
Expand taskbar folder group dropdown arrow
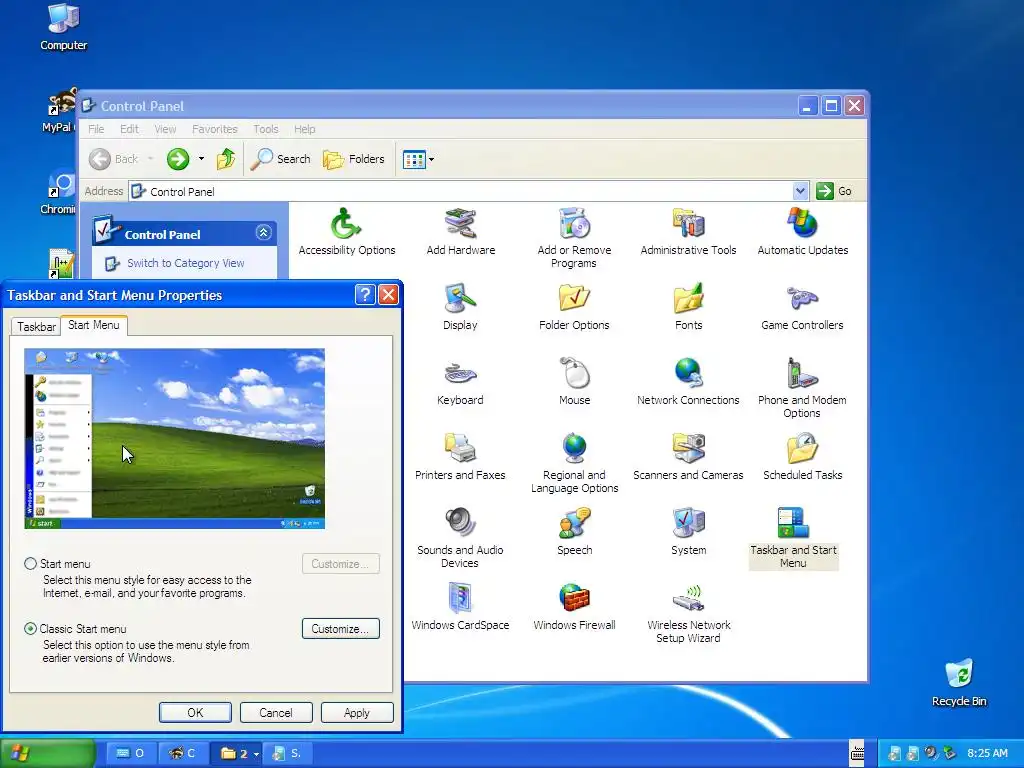[x=256, y=754]
